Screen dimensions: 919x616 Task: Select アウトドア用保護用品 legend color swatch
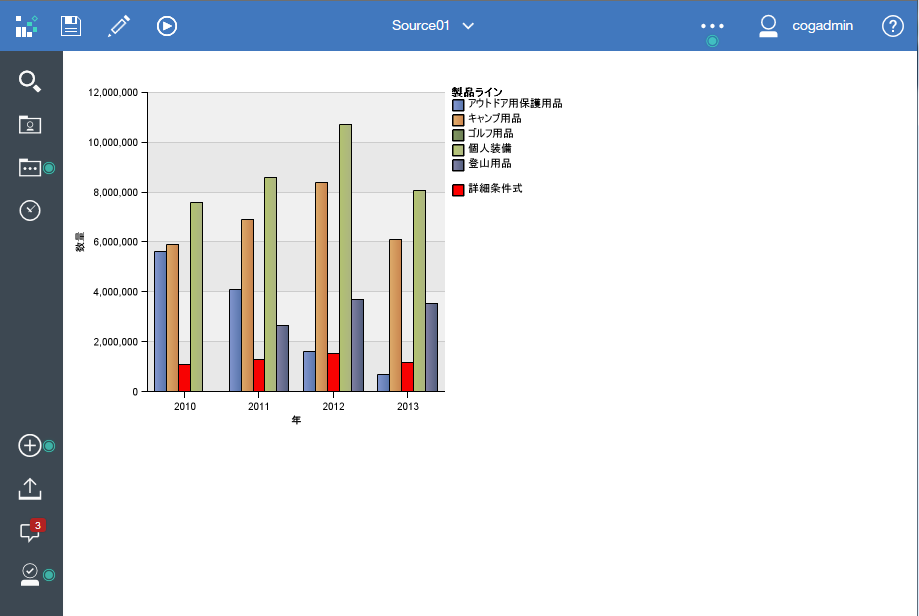point(458,105)
